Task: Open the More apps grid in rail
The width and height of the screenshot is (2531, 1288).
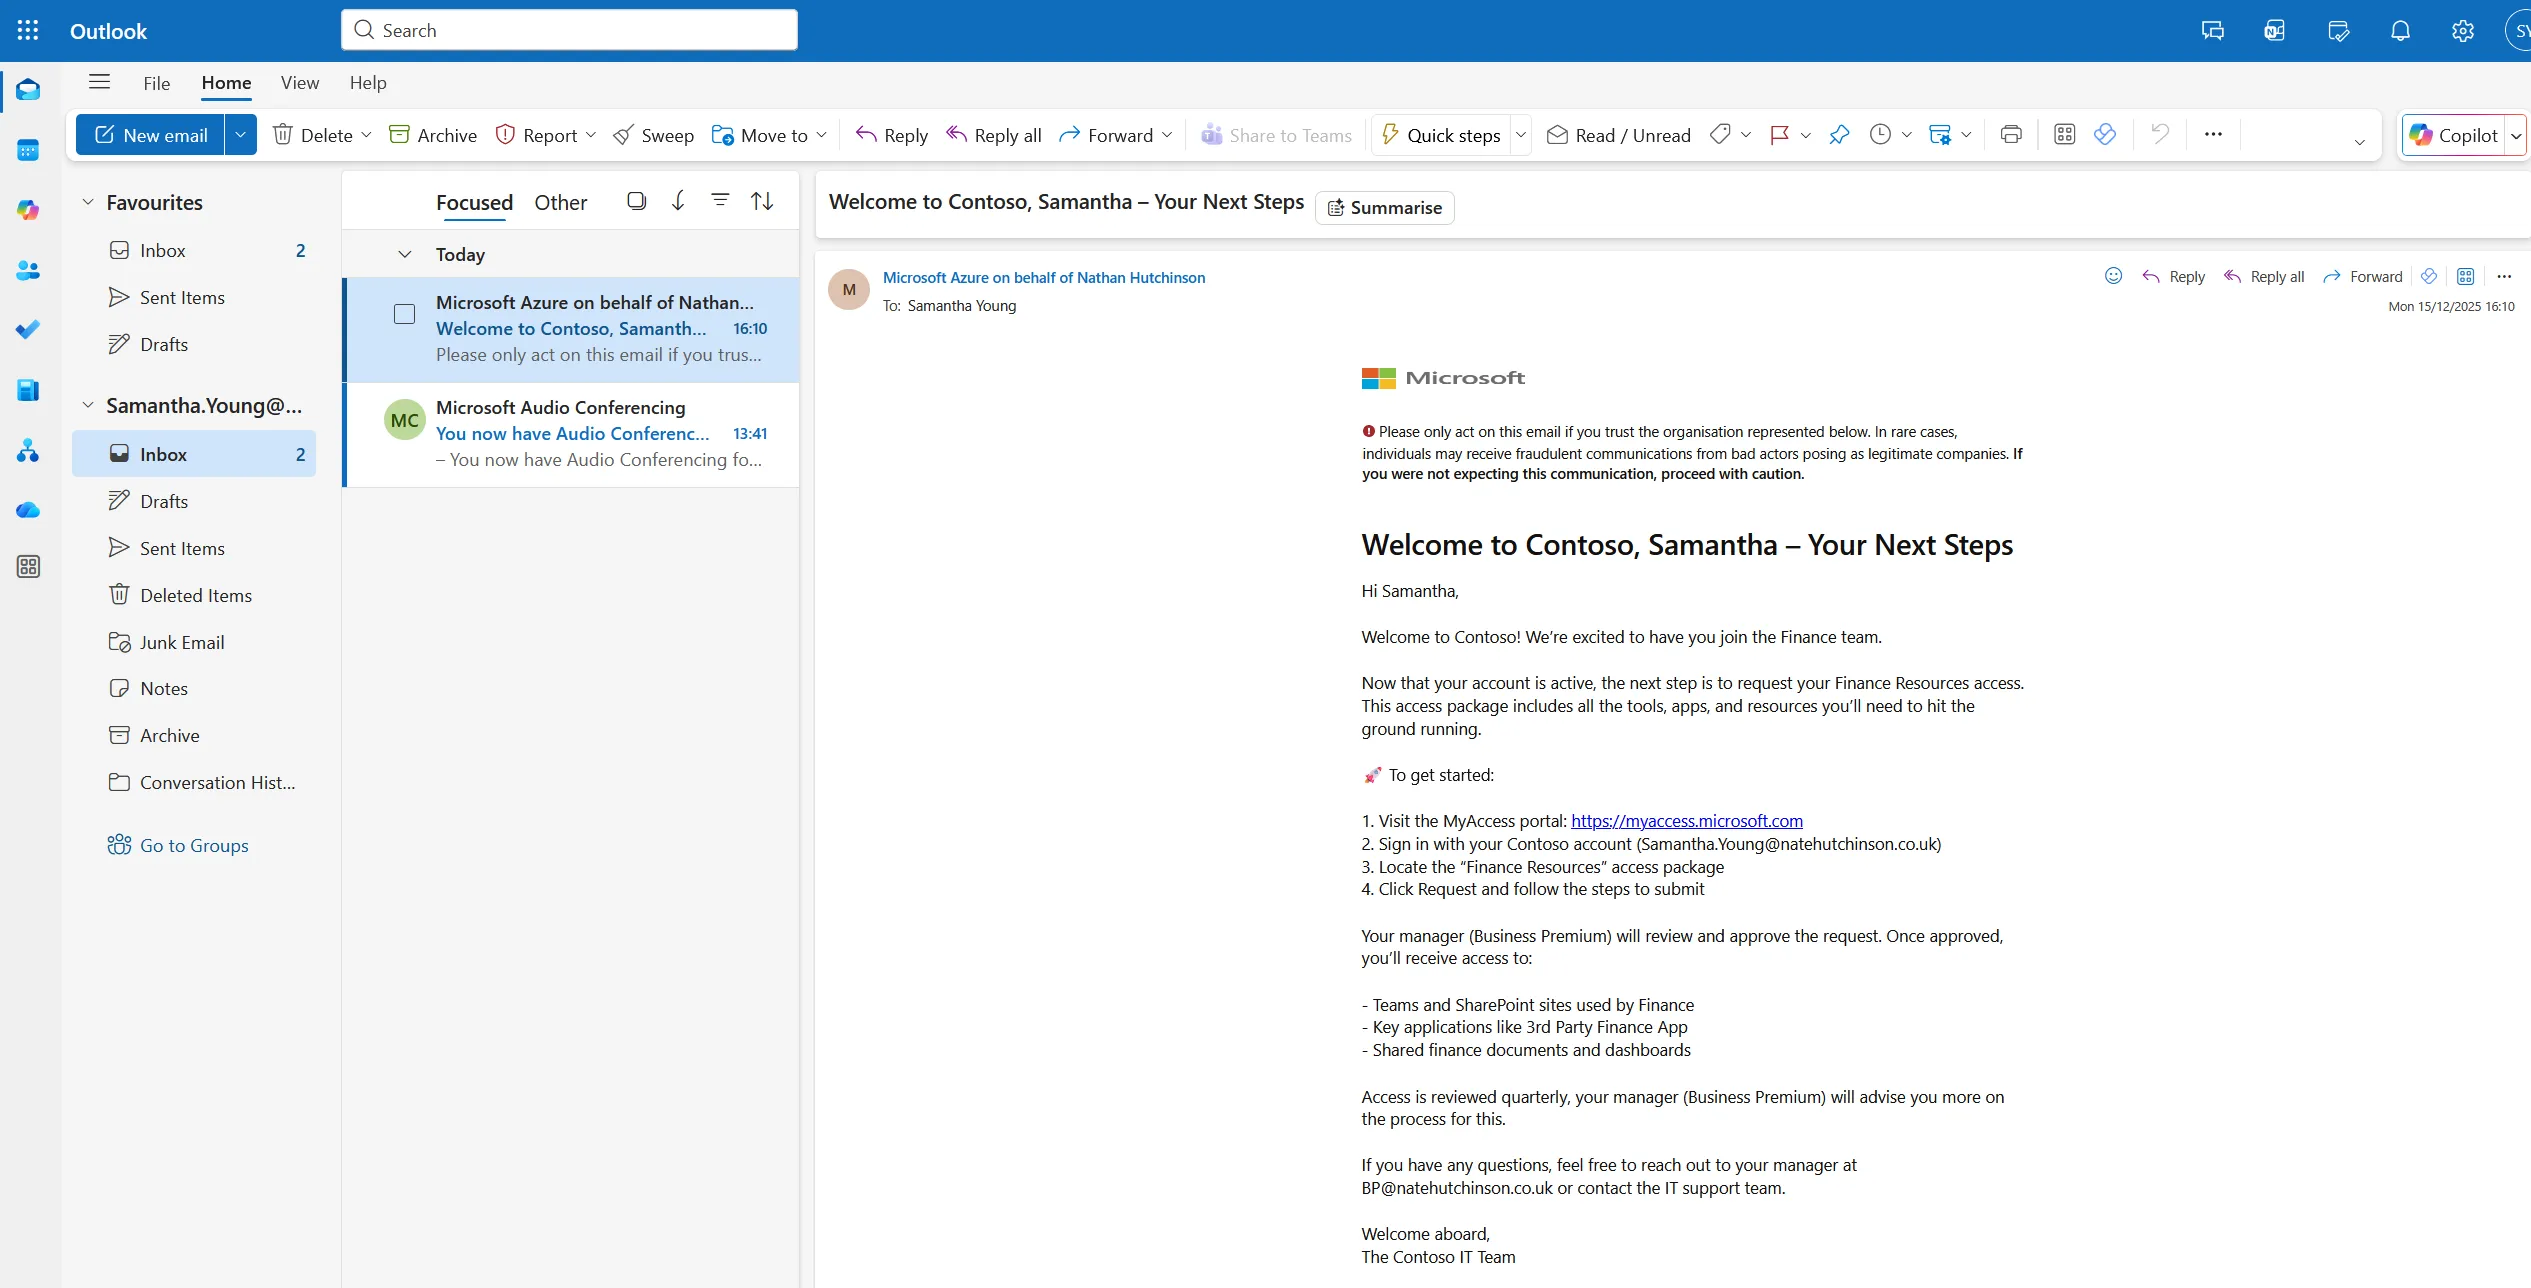Action: point(28,567)
